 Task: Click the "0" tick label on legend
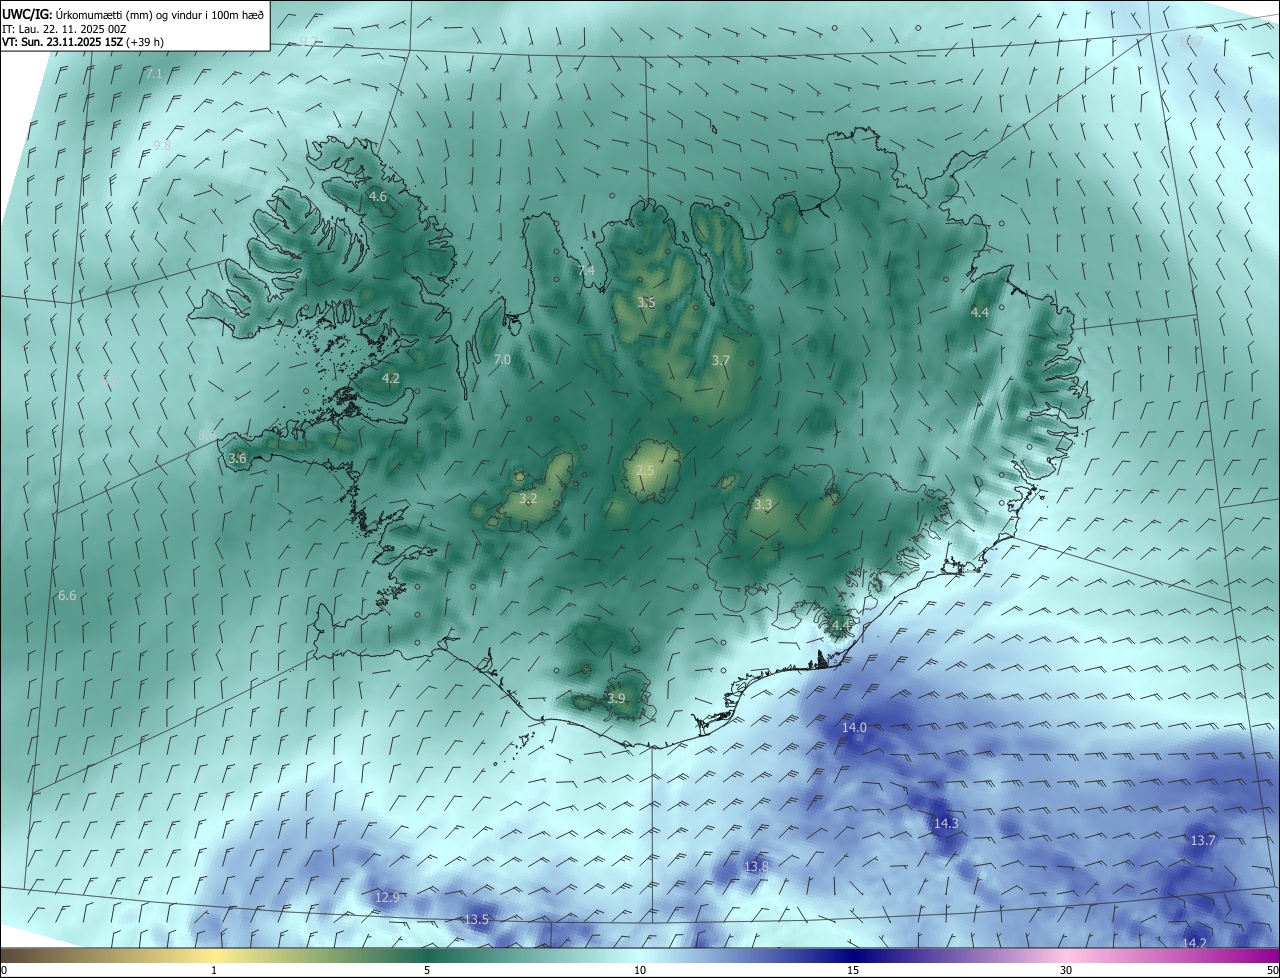[4, 970]
